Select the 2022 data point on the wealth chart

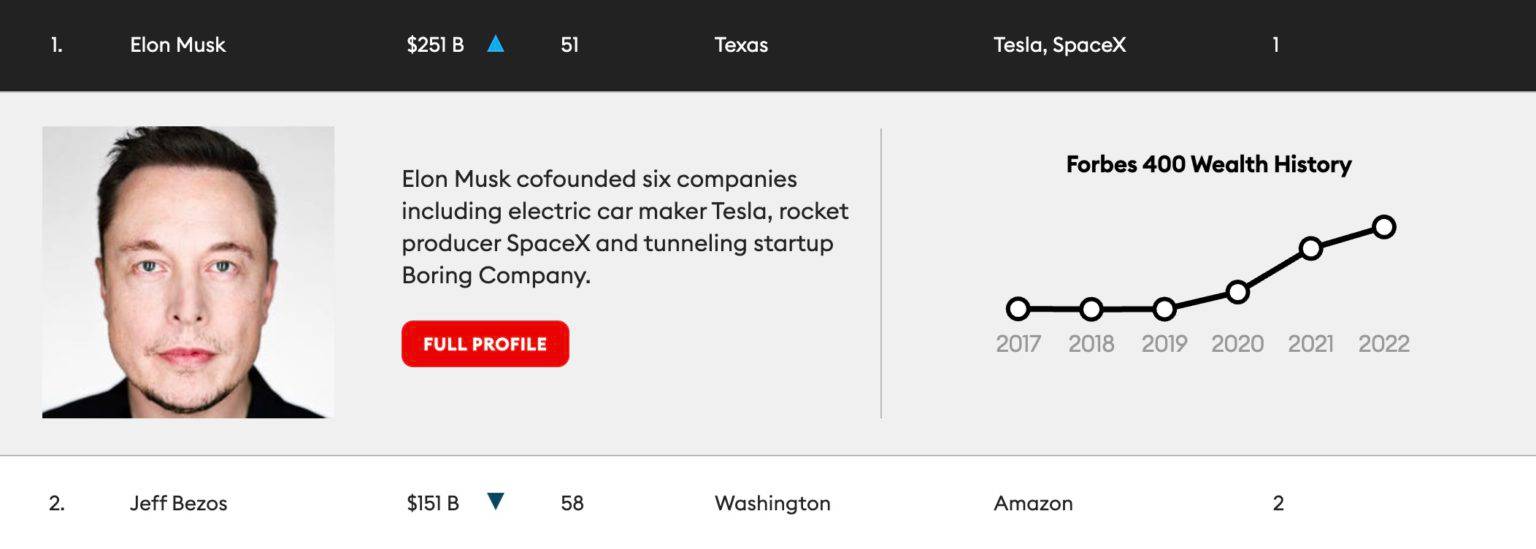pos(1384,227)
